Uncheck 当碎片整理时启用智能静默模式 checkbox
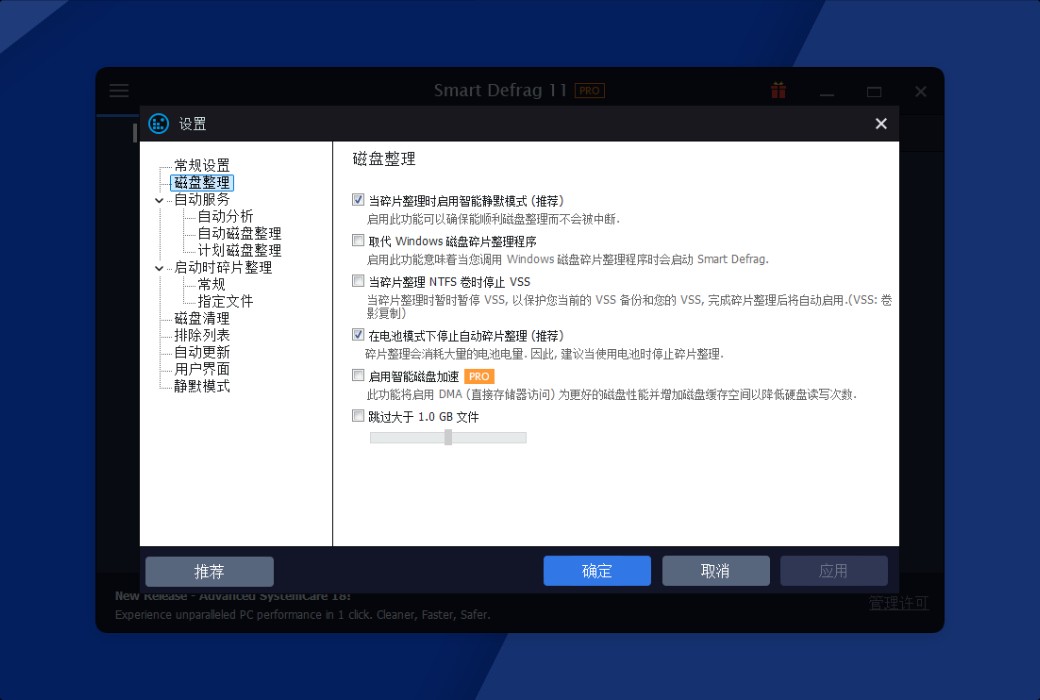This screenshot has width=1040, height=700. tap(358, 200)
